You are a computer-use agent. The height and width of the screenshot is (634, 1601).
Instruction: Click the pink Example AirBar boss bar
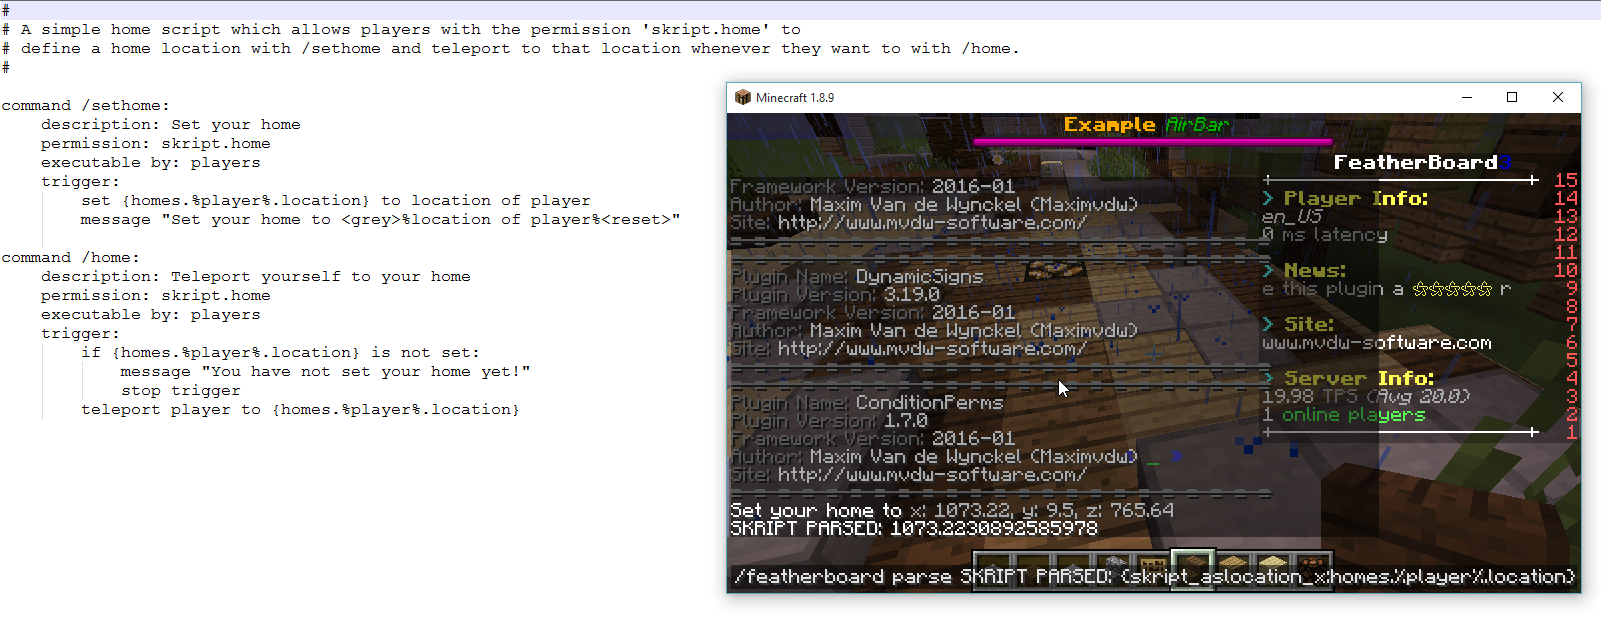click(x=1152, y=142)
